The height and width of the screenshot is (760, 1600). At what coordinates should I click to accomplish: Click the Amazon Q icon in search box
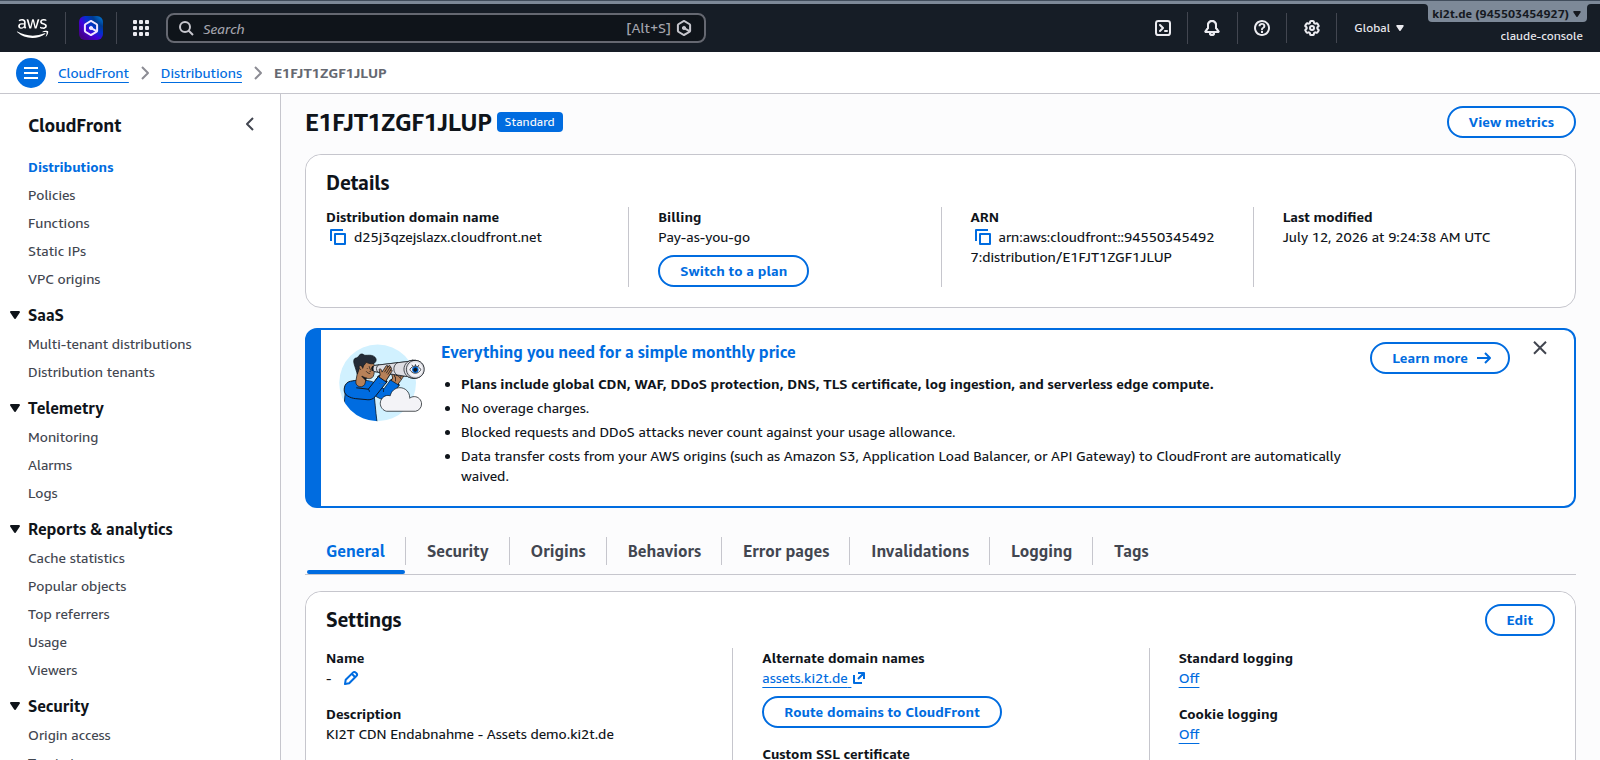tap(684, 28)
